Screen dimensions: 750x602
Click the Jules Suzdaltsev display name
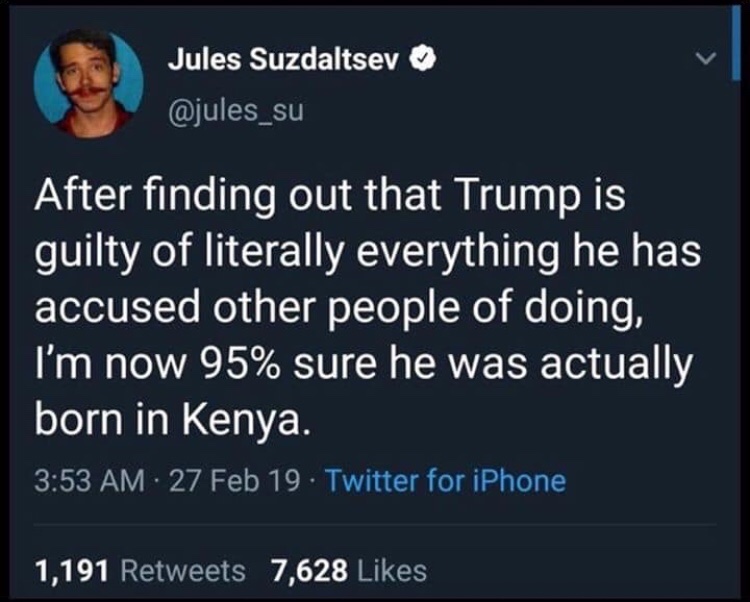[x=286, y=60]
